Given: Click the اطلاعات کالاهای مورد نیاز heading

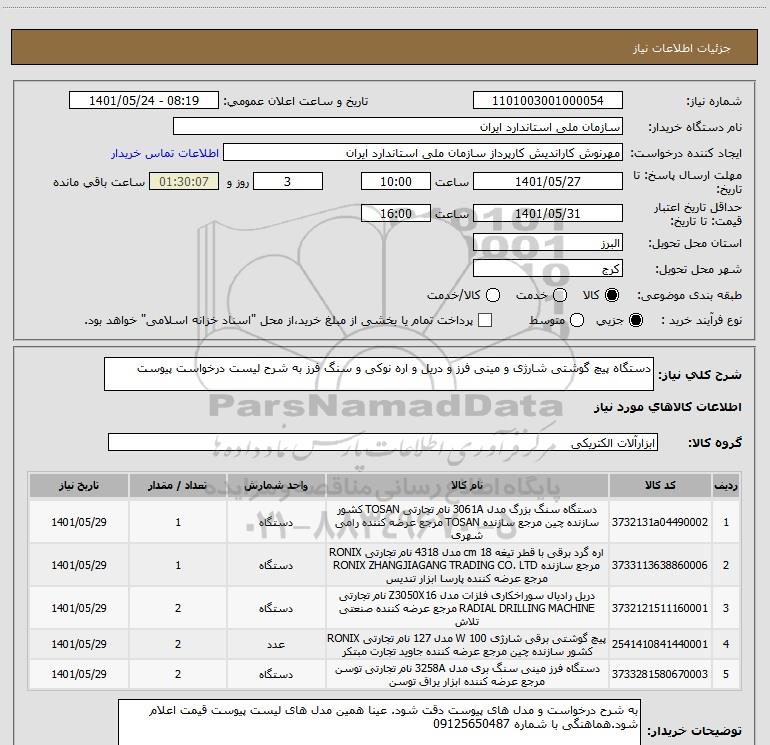Looking at the screenshot, I should tap(668, 407).
